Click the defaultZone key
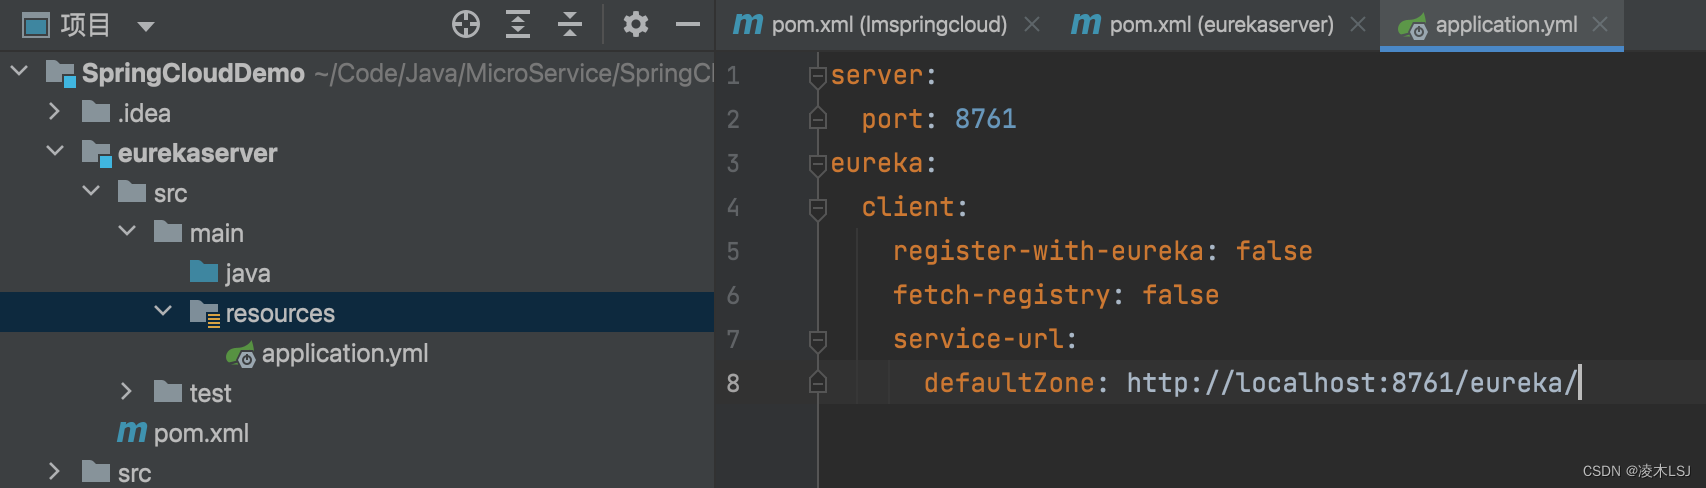The height and width of the screenshot is (488, 1706). tap(1009, 383)
